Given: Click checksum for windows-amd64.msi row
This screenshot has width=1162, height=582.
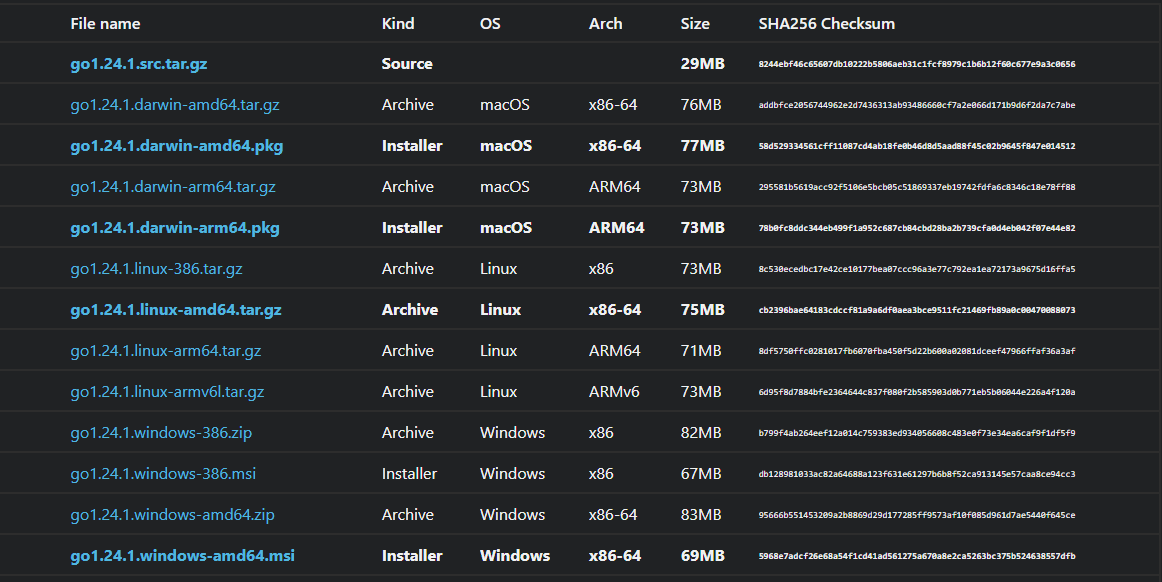Looking at the screenshot, I should coord(916,556).
